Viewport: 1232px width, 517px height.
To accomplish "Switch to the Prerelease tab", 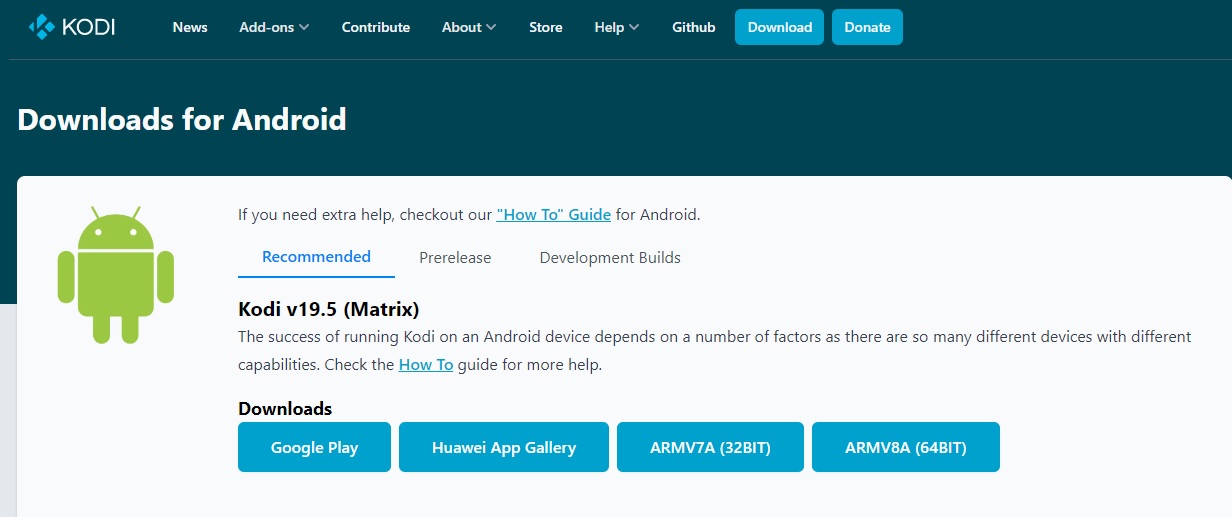I will tap(455, 258).
